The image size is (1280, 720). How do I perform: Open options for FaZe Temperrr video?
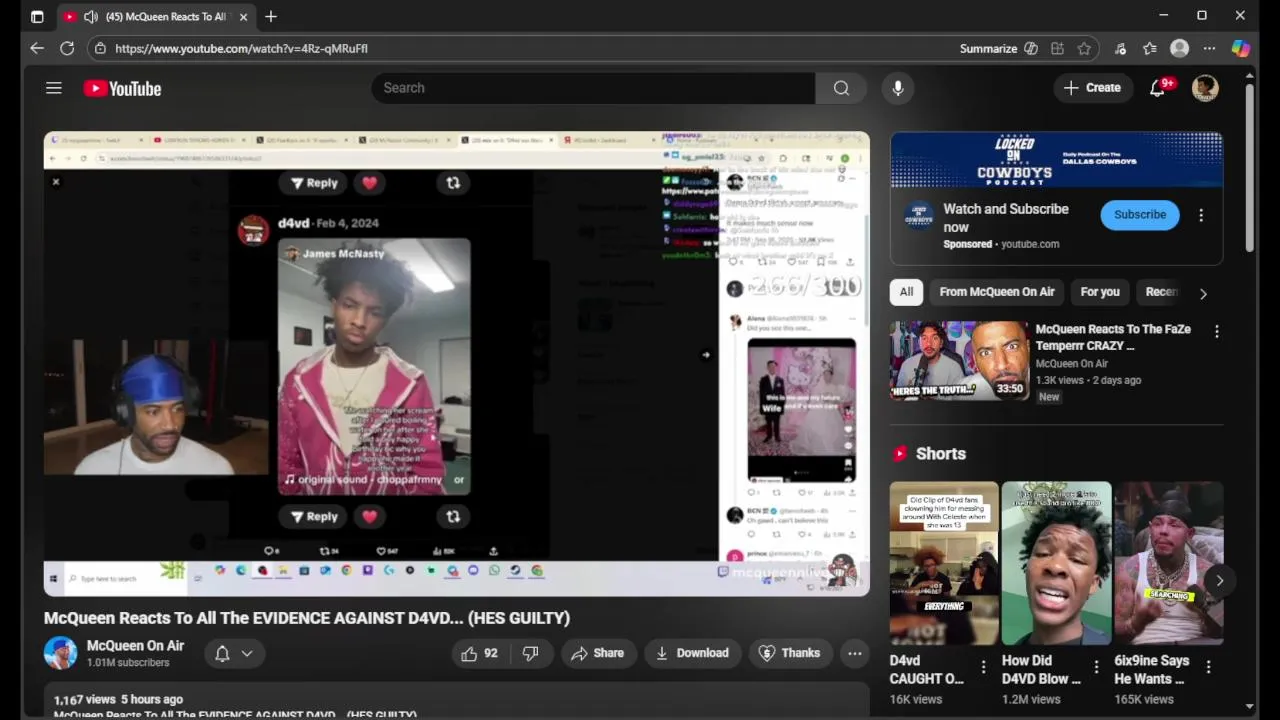[1217, 331]
